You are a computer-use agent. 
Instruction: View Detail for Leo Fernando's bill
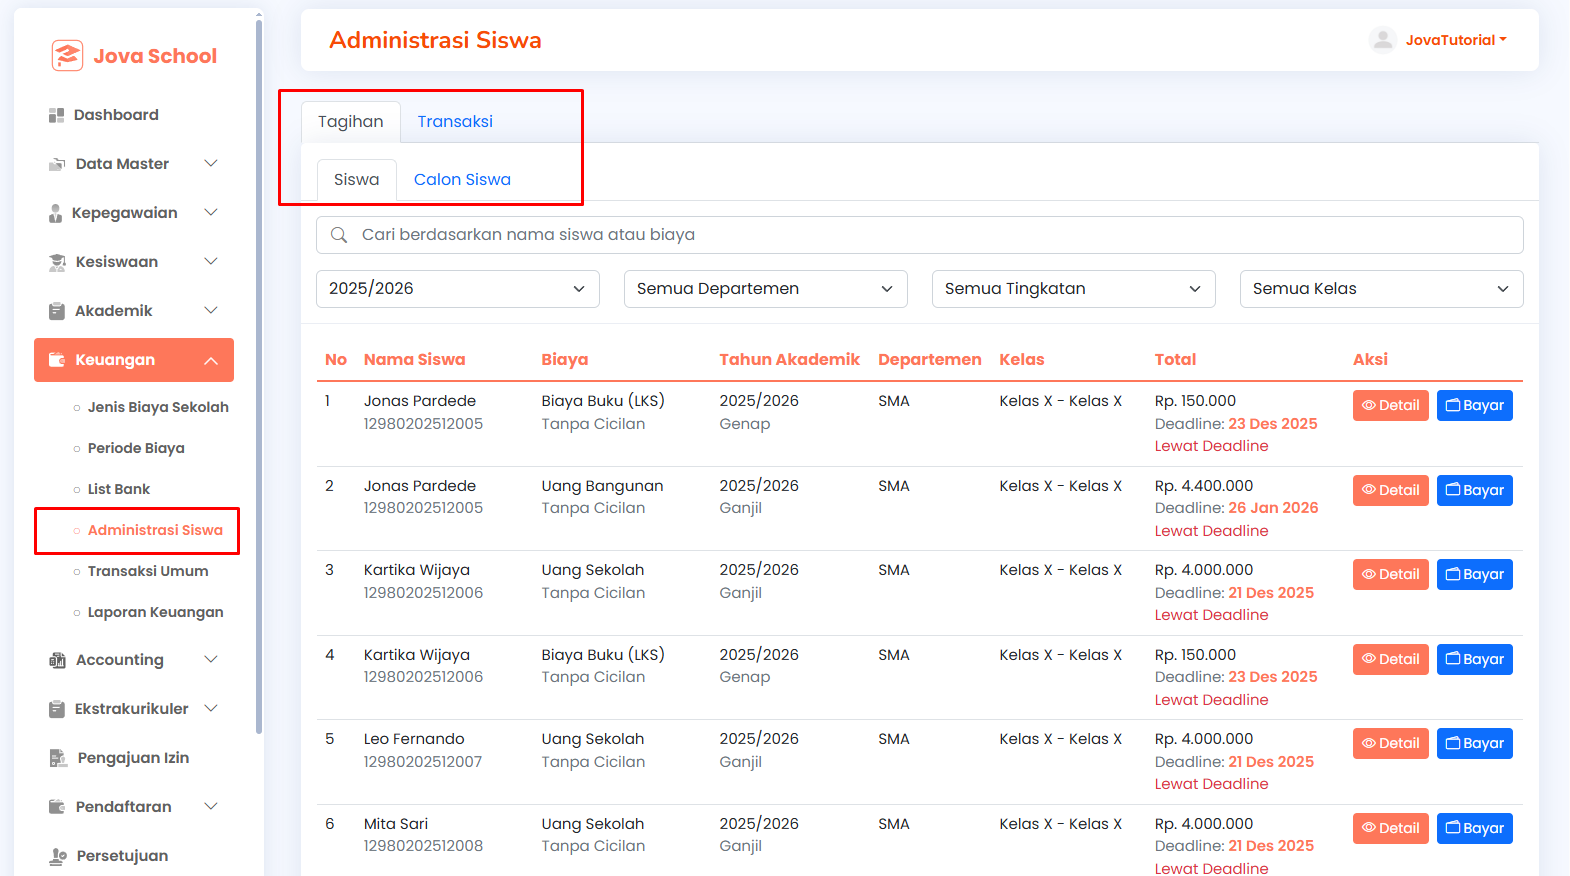pos(1391,743)
